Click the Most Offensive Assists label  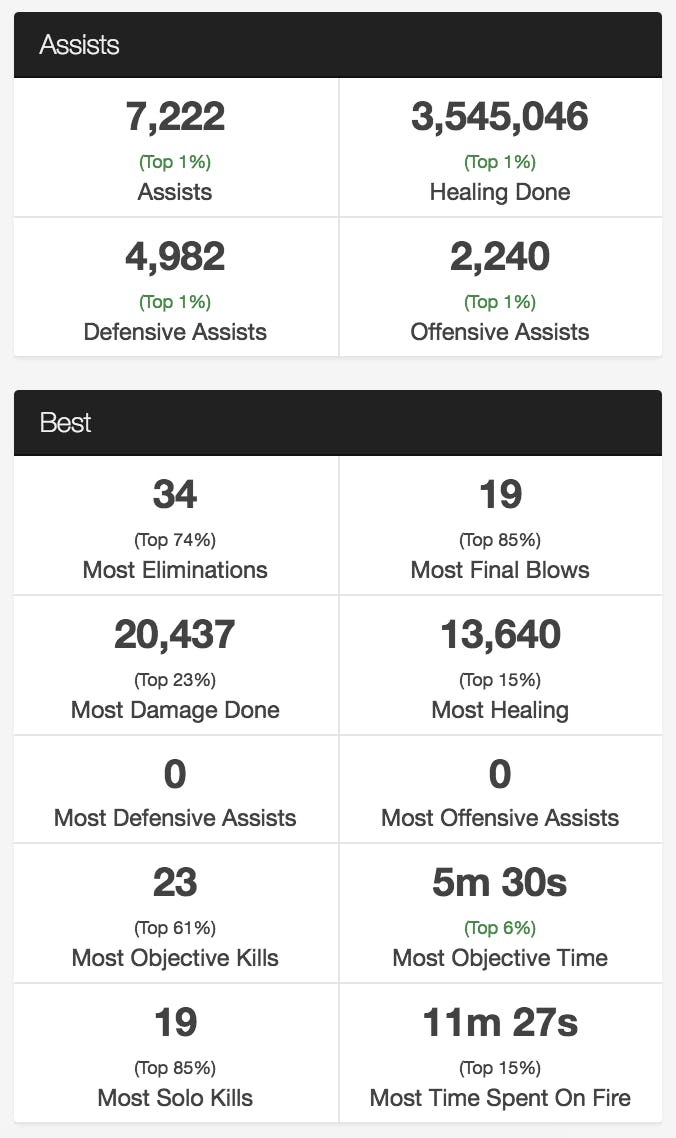click(500, 818)
